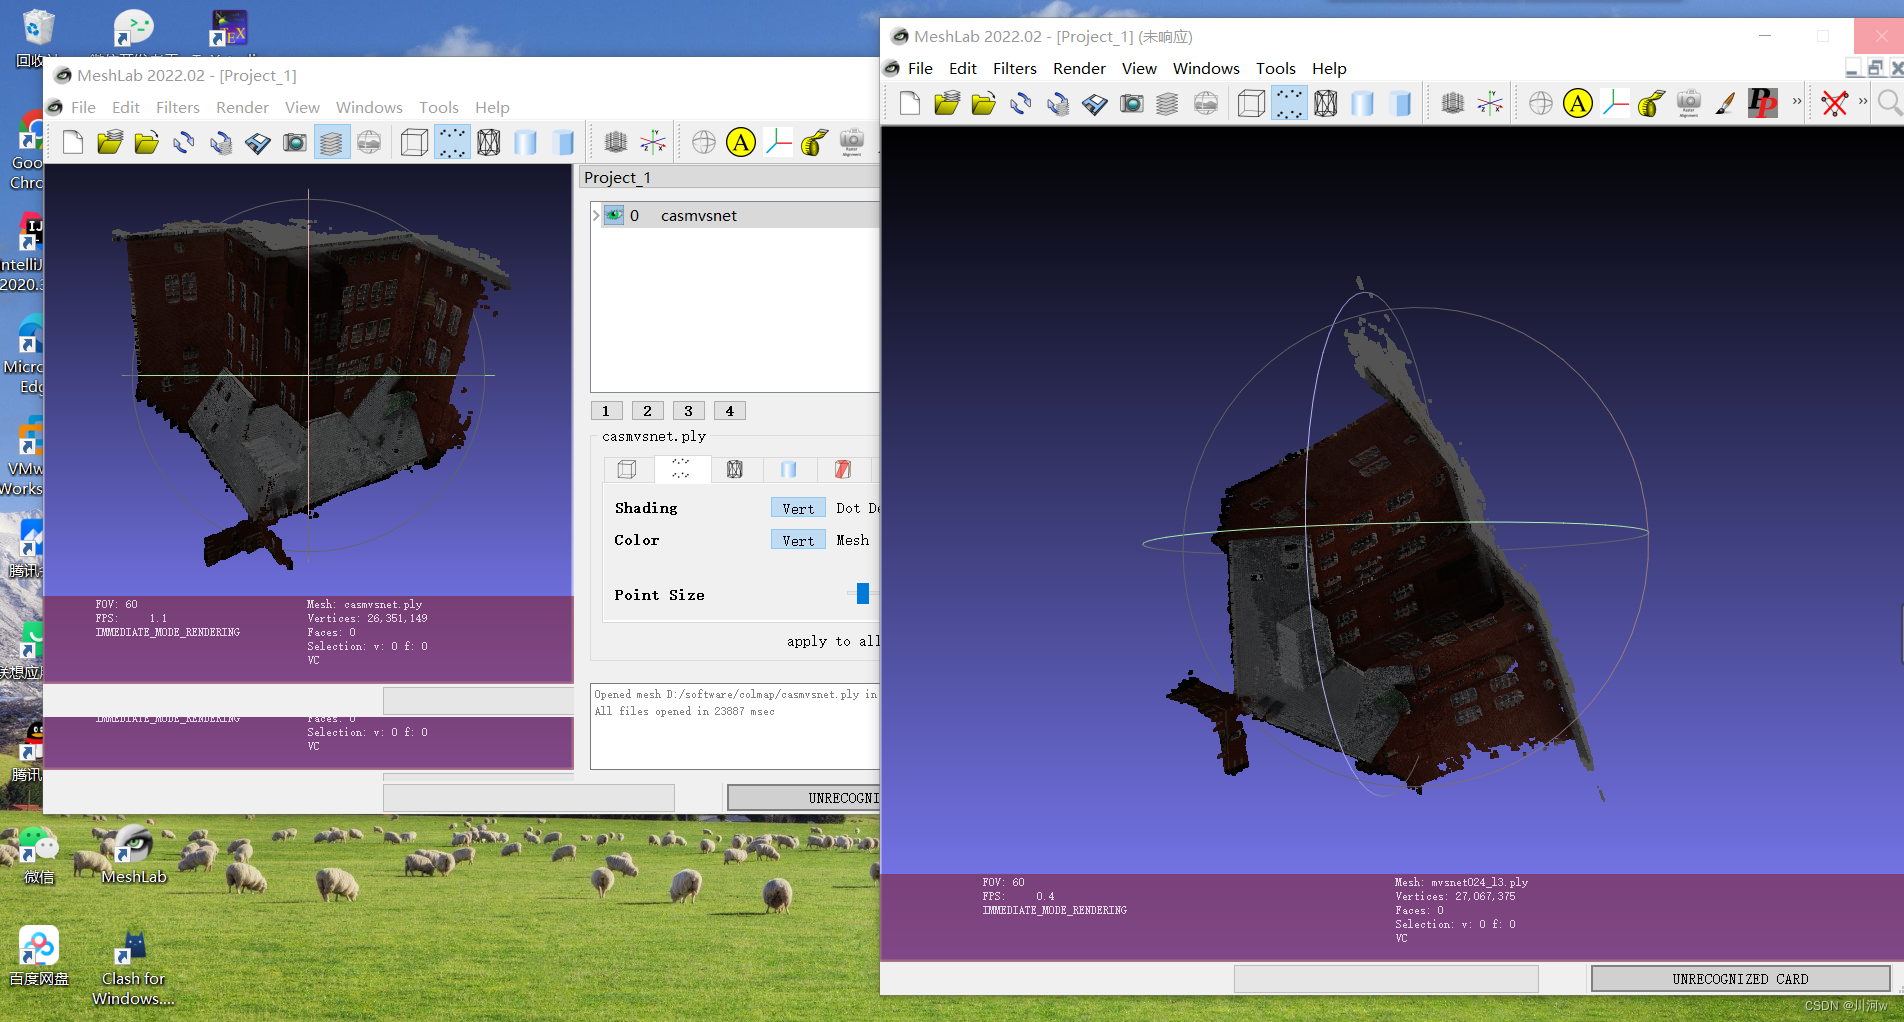
Task: Open Tools menu in right MeshLab window
Action: click(1276, 68)
